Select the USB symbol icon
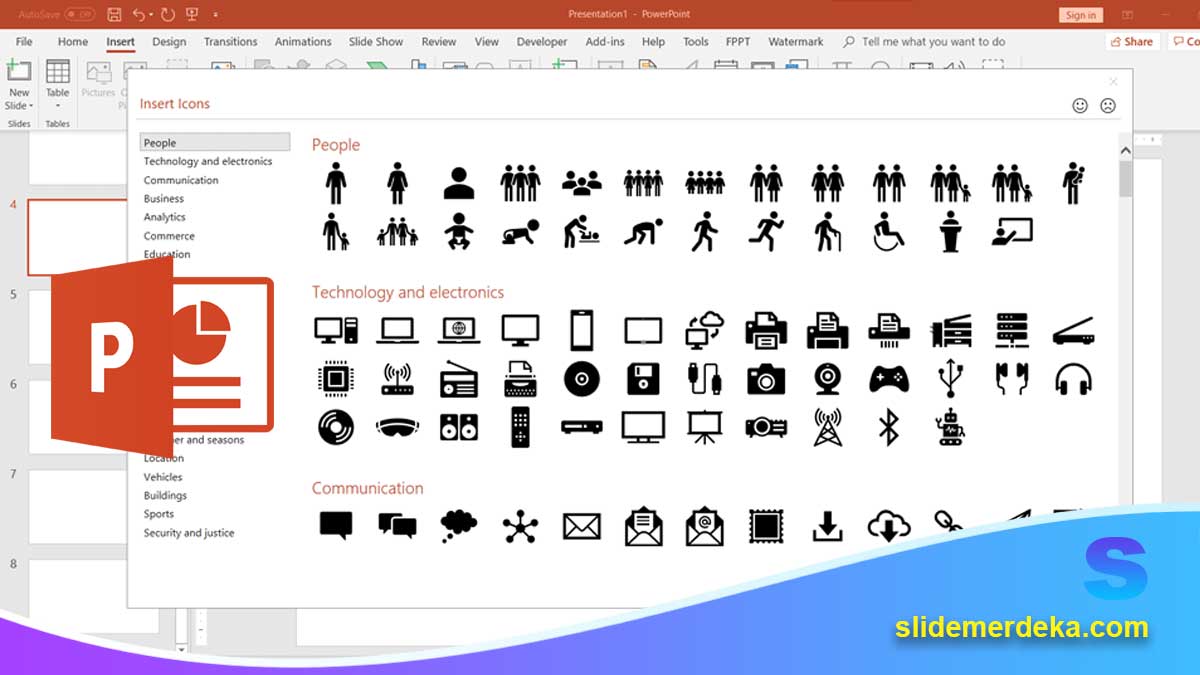The width and height of the screenshot is (1200, 675). [x=950, y=379]
